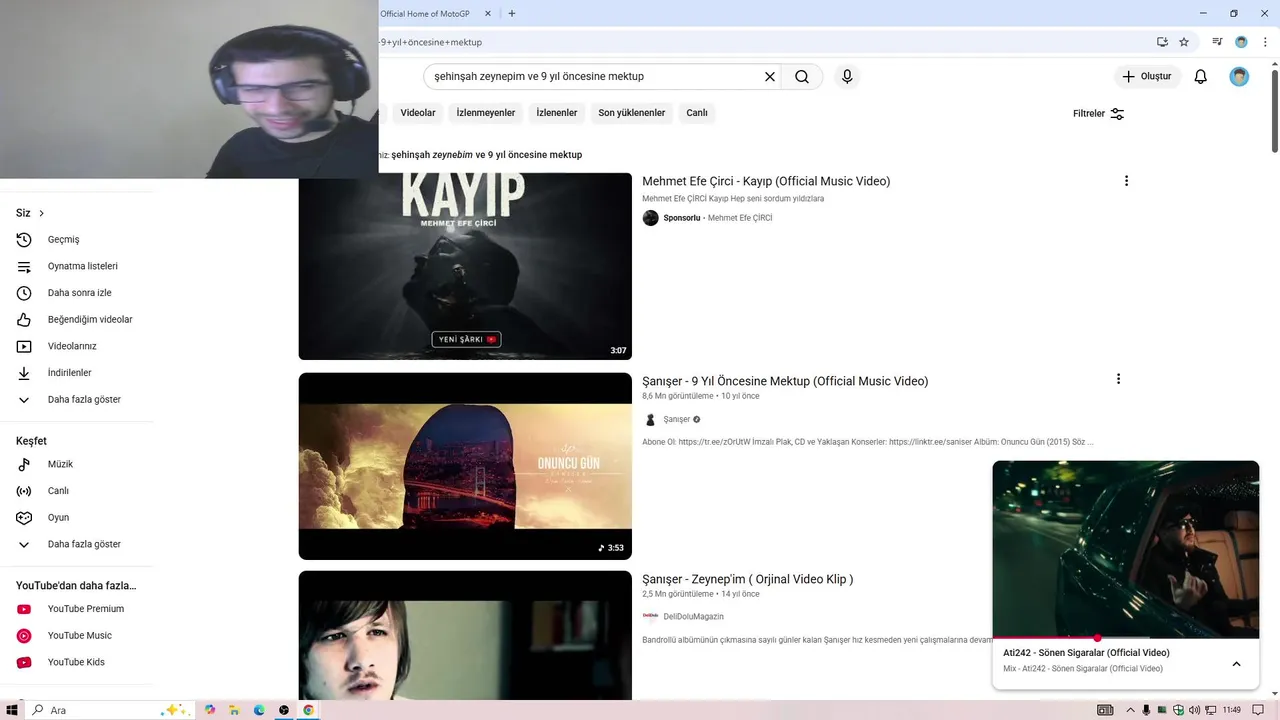Open more options for 9 Yıl Öncesine Mektup
This screenshot has height=720, width=1280.
point(1118,379)
